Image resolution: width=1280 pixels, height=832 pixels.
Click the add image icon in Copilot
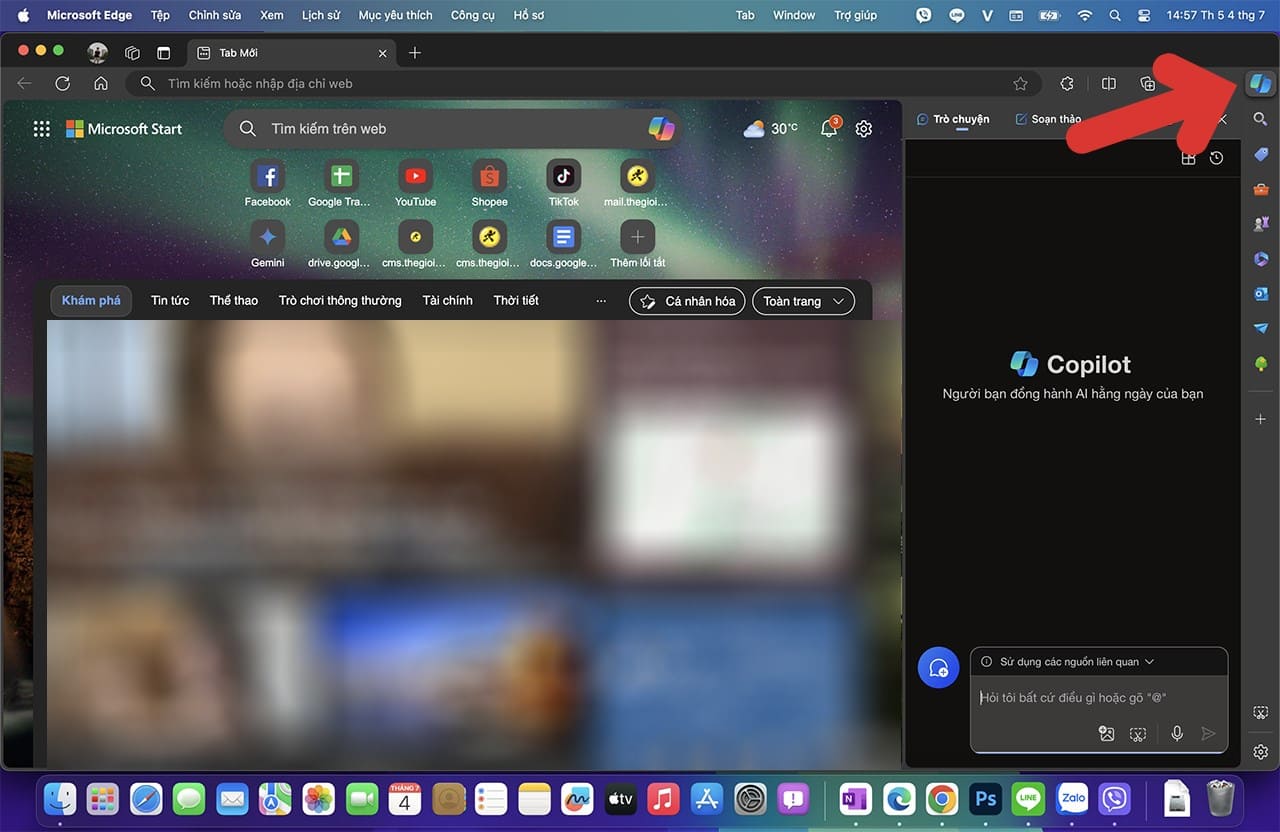pos(1106,734)
